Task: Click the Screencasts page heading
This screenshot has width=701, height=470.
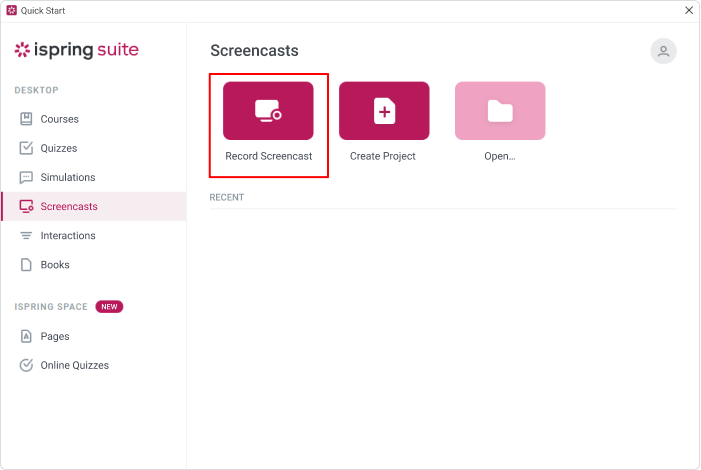Action: (x=254, y=51)
